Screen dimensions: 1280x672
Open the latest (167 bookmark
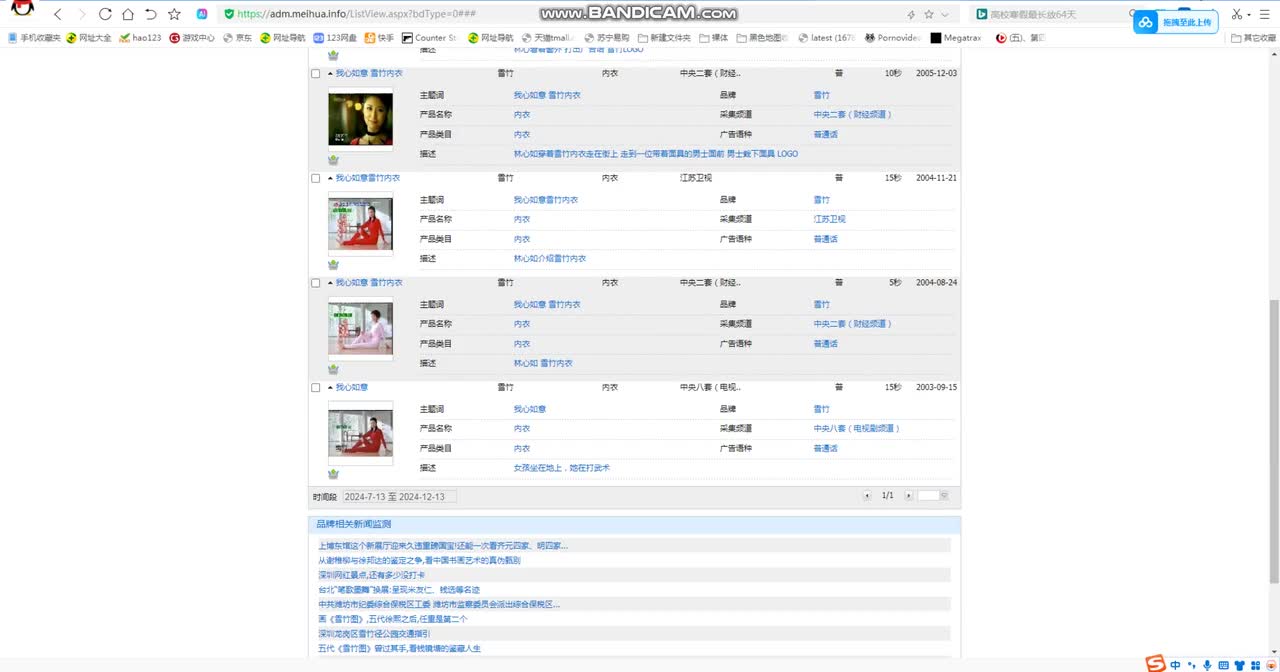tap(826, 38)
